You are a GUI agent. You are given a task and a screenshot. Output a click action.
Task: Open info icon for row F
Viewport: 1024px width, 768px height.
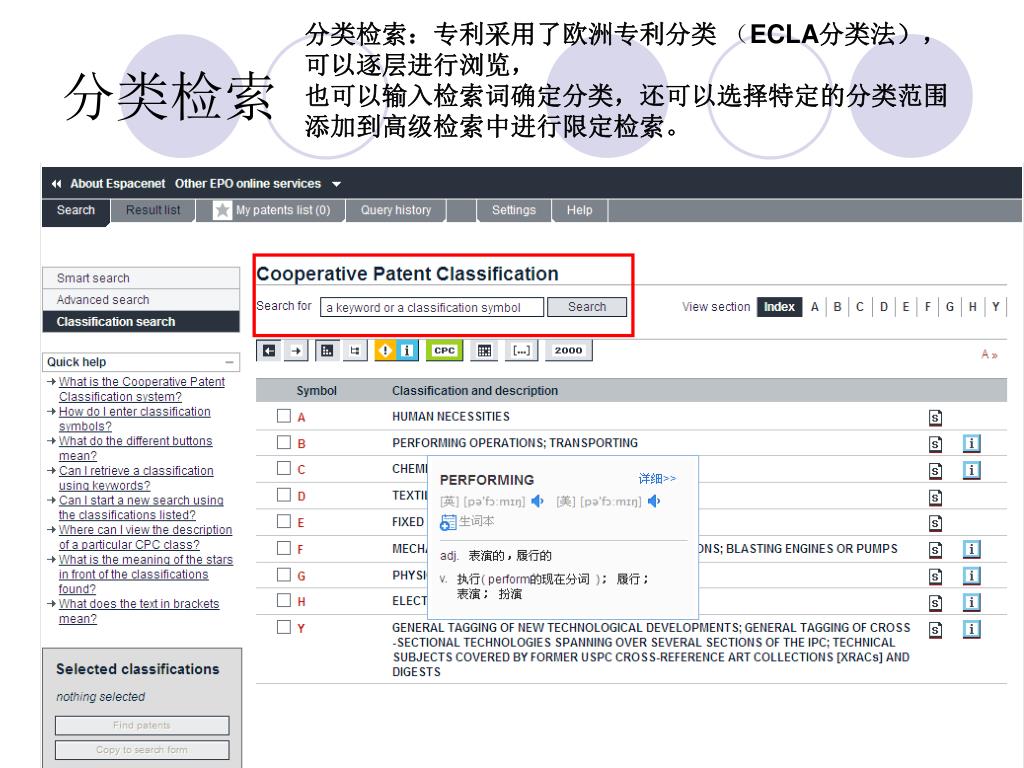(x=971, y=549)
